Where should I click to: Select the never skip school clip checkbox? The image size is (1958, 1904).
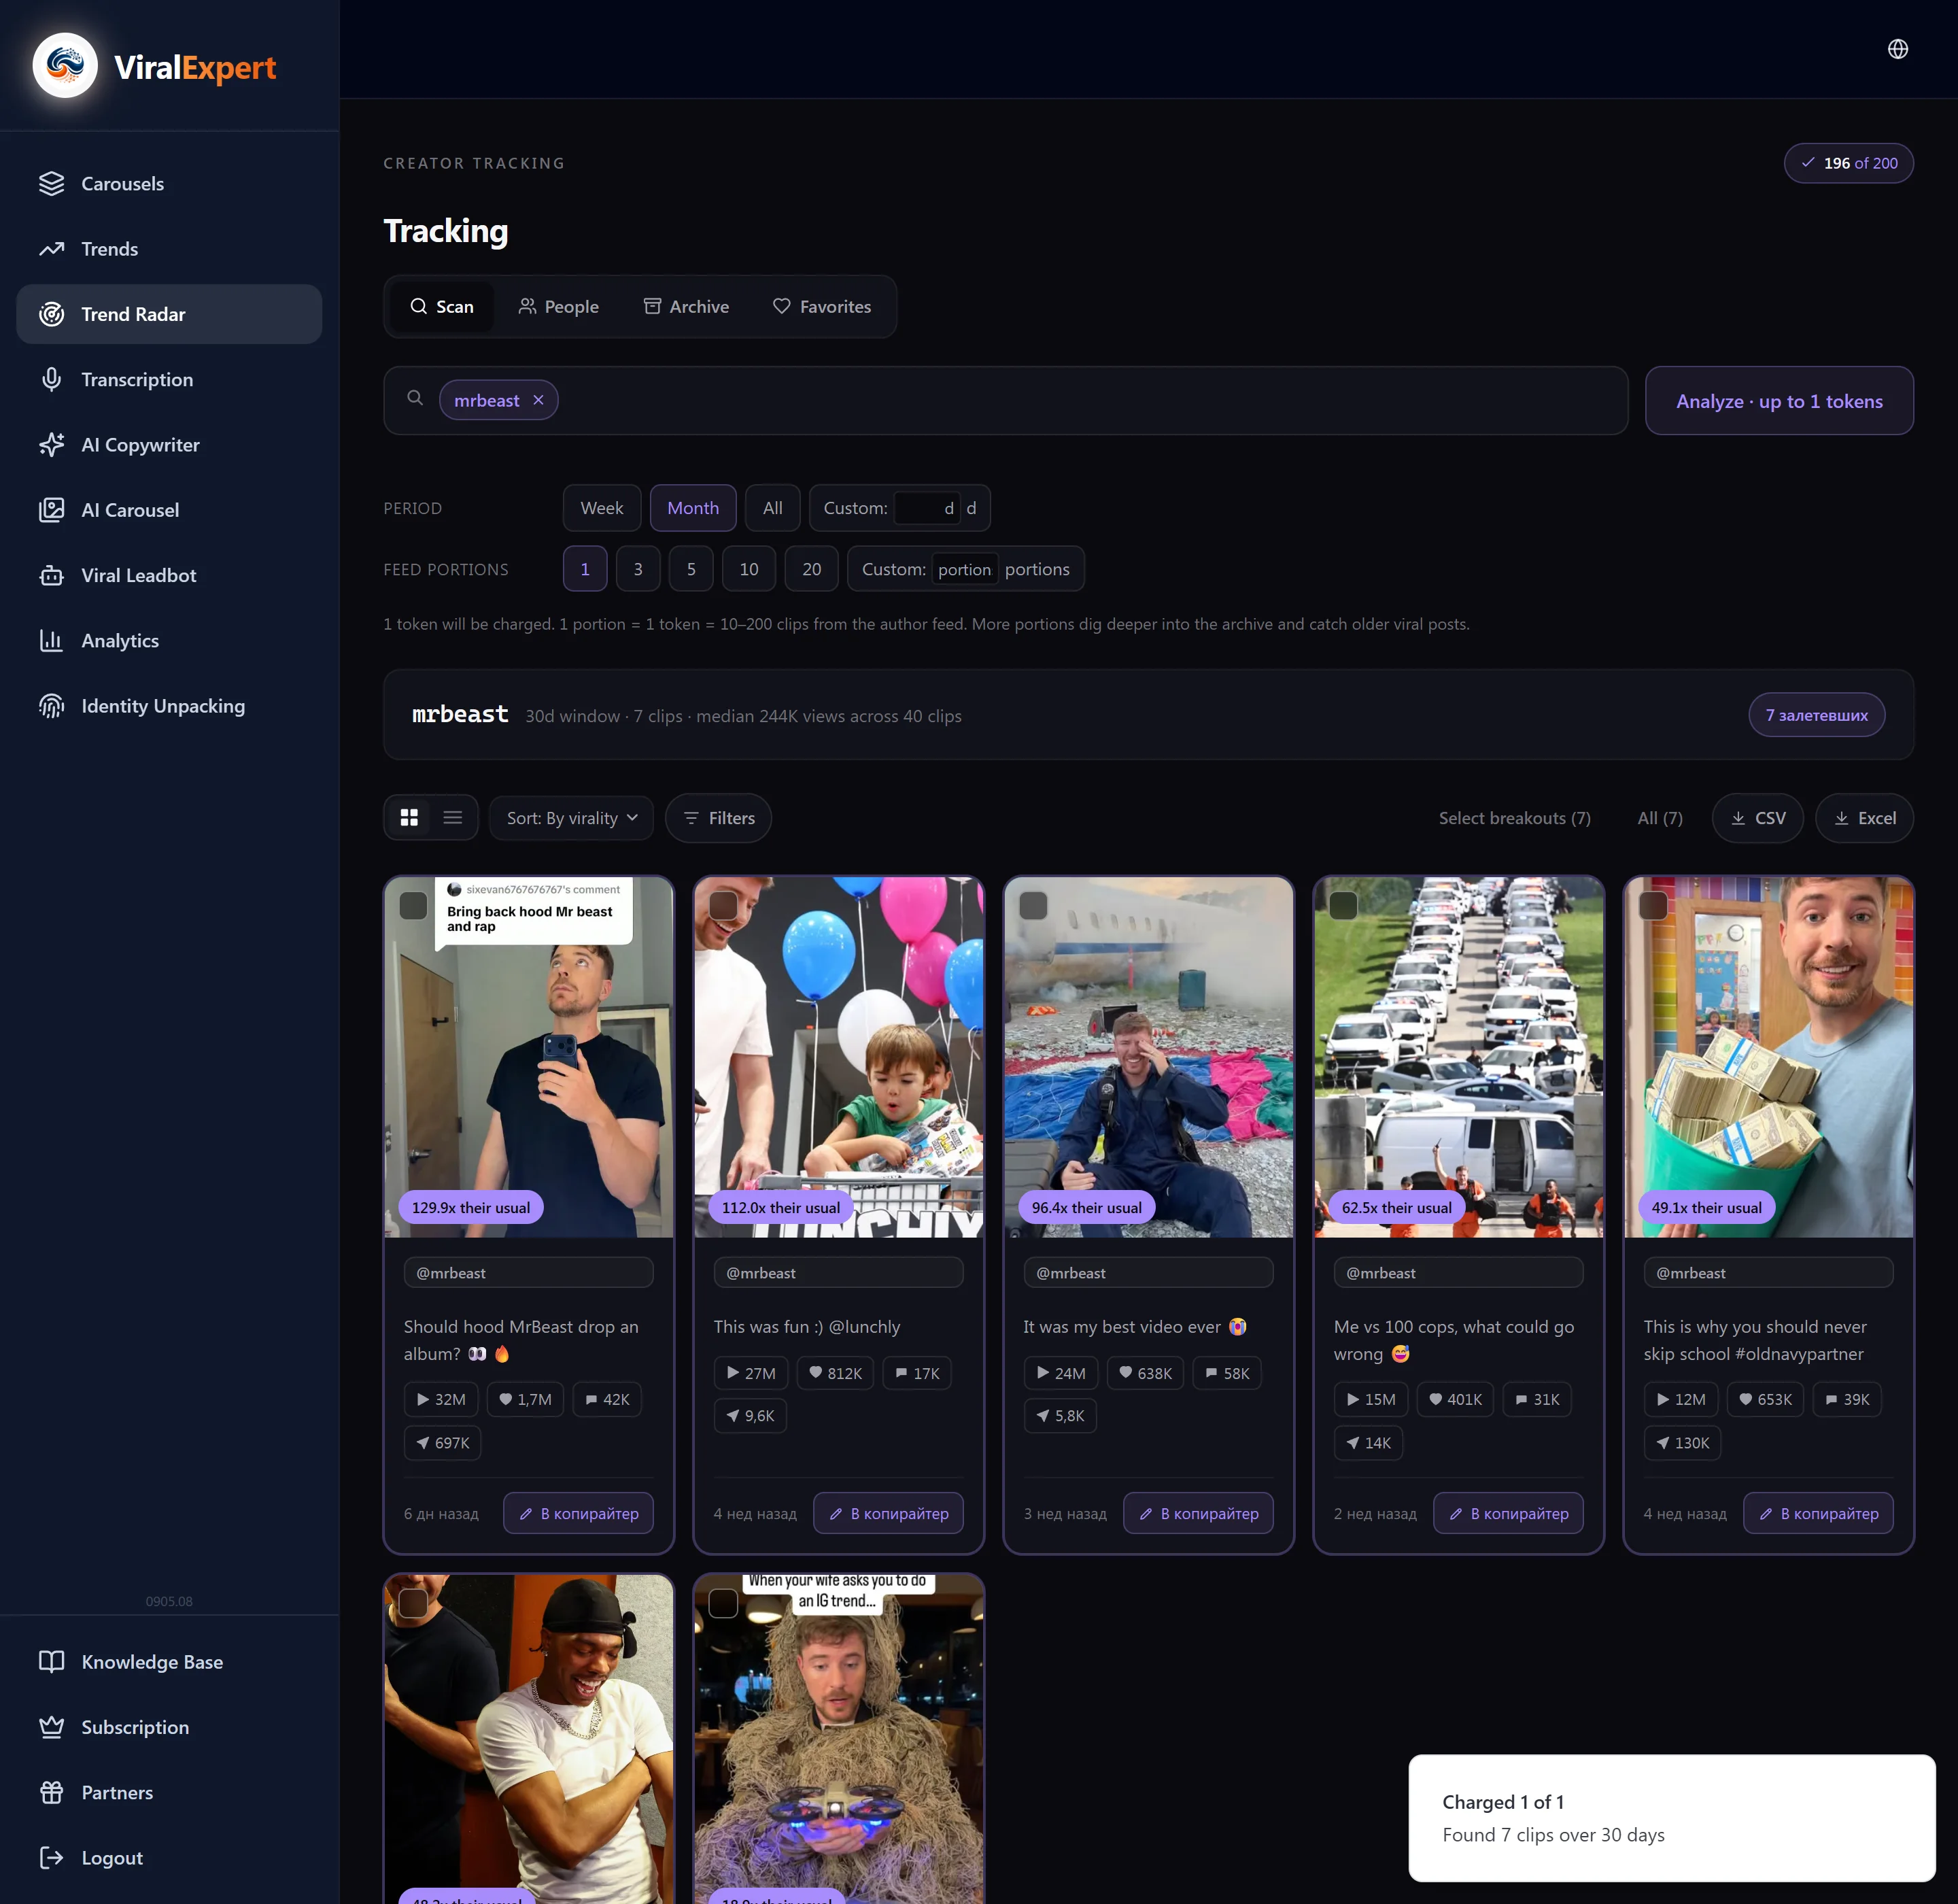[1653, 906]
